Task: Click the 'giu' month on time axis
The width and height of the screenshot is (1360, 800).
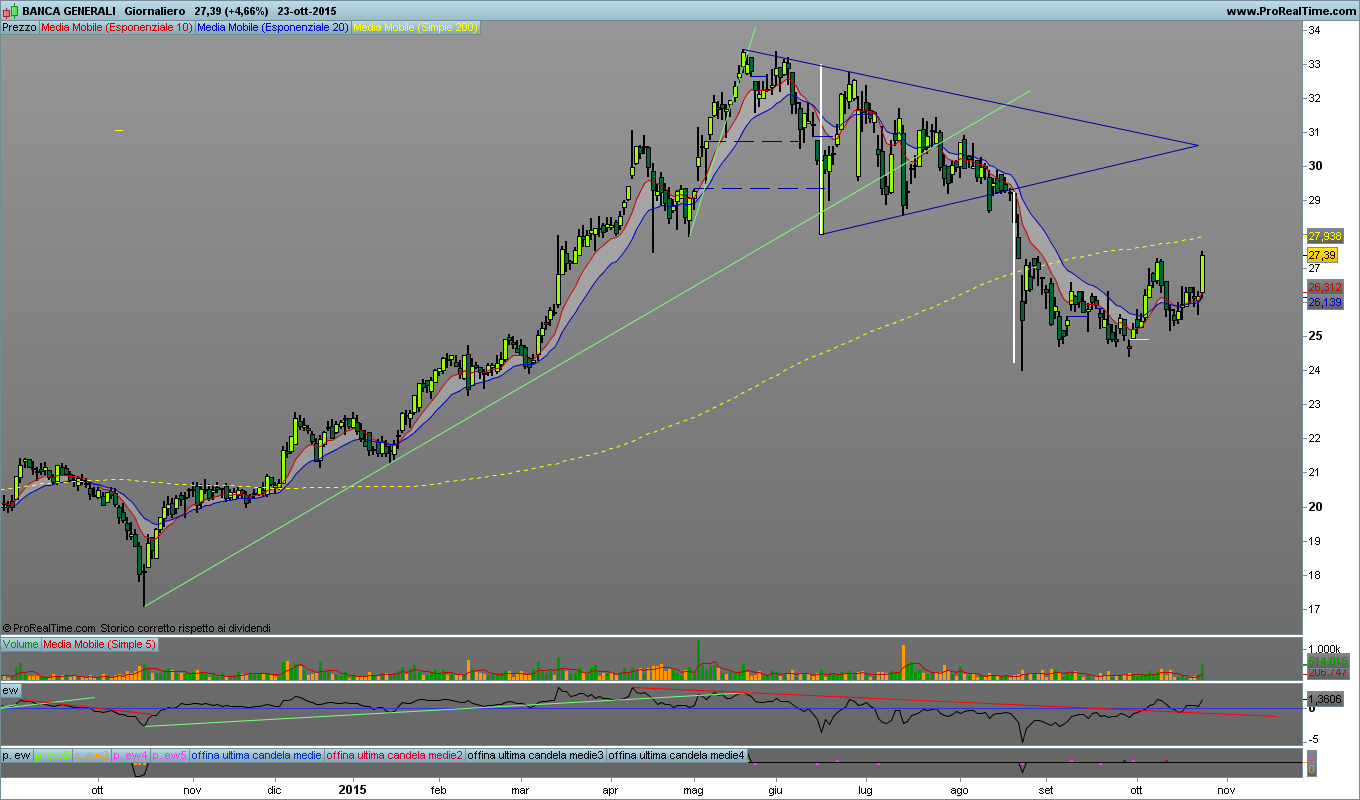Action: [773, 790]
